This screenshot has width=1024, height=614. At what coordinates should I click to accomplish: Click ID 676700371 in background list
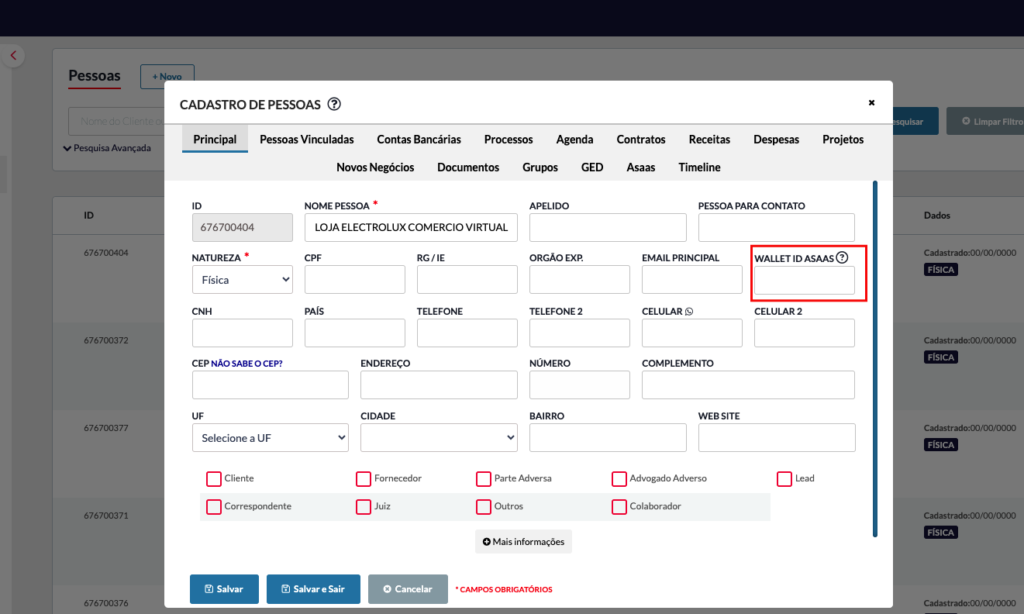(x=106, y=515)
